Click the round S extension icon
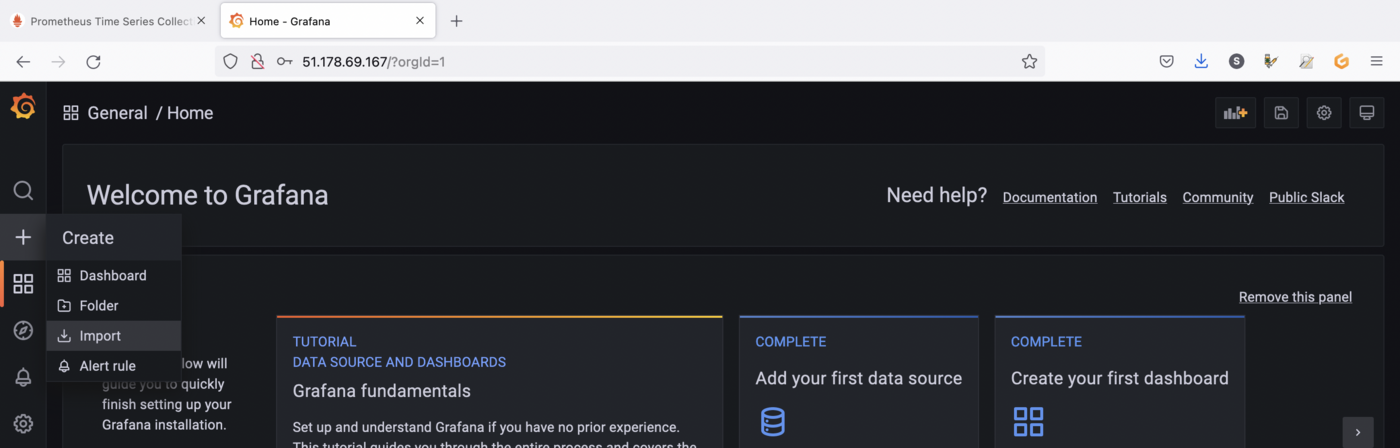This screenshot has height=448, width=1400. coord(1236,62)
